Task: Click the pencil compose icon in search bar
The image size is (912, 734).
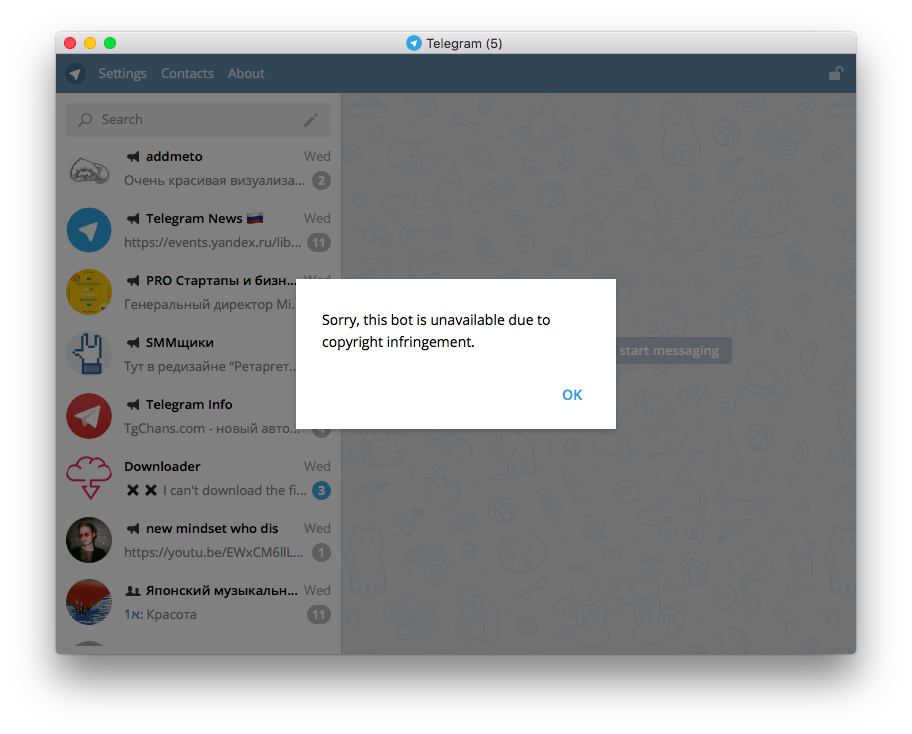Action: click(311, 120)
